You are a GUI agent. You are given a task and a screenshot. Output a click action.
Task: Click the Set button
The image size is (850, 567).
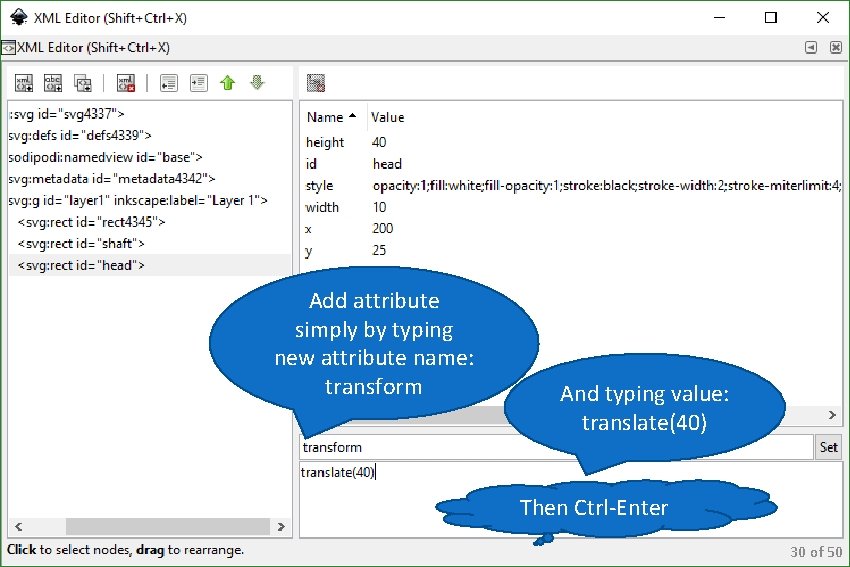pyautogui.click(x=828, y=447)
